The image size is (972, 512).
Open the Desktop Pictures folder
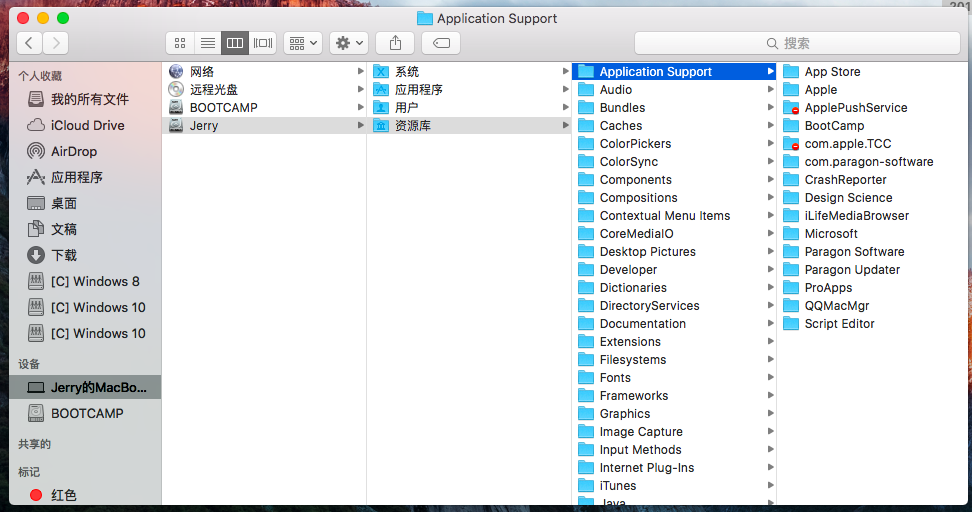point(646,252)
